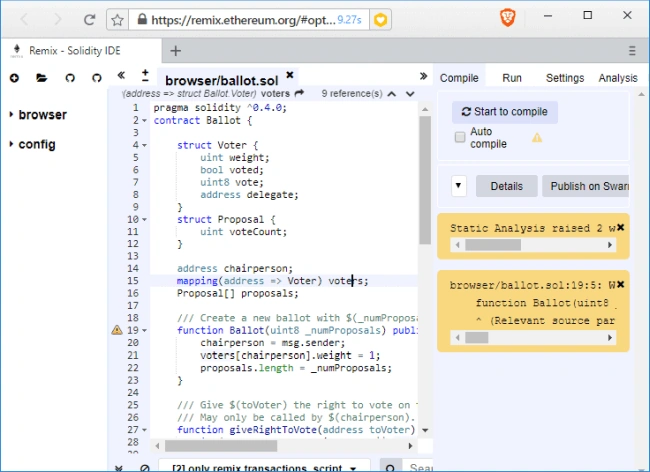Screen dimensions: 650x472
Task: Open the contract selection dropdown beside Details
Action: [458, 186]
